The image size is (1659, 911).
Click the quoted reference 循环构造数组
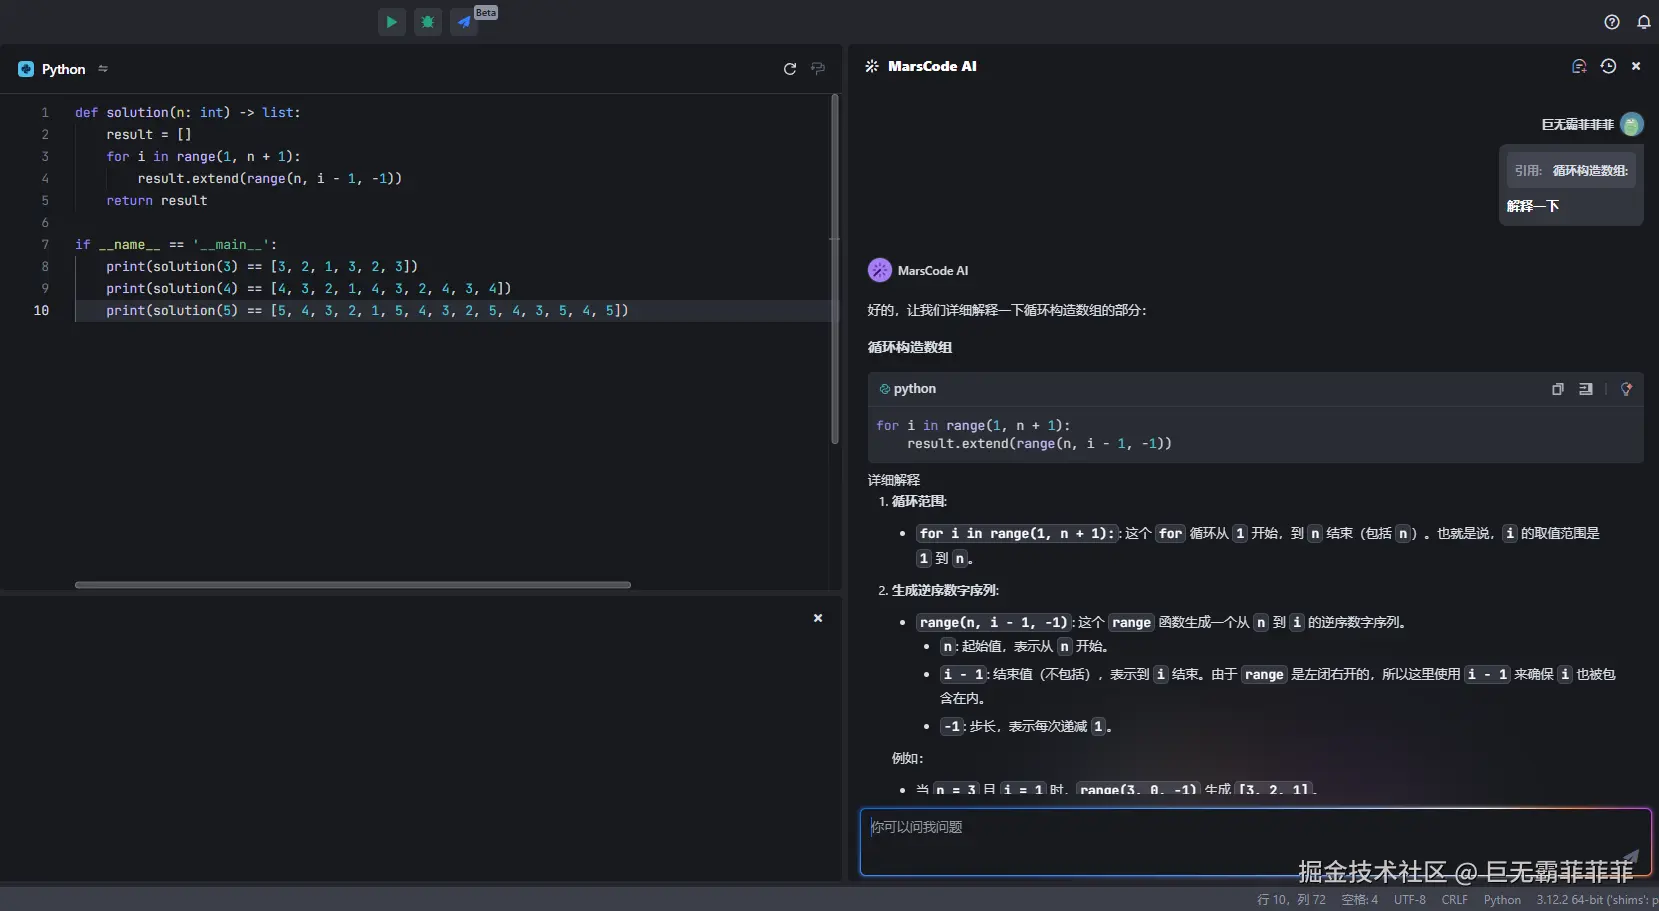pyautogui.click(x=1571, y=170)
